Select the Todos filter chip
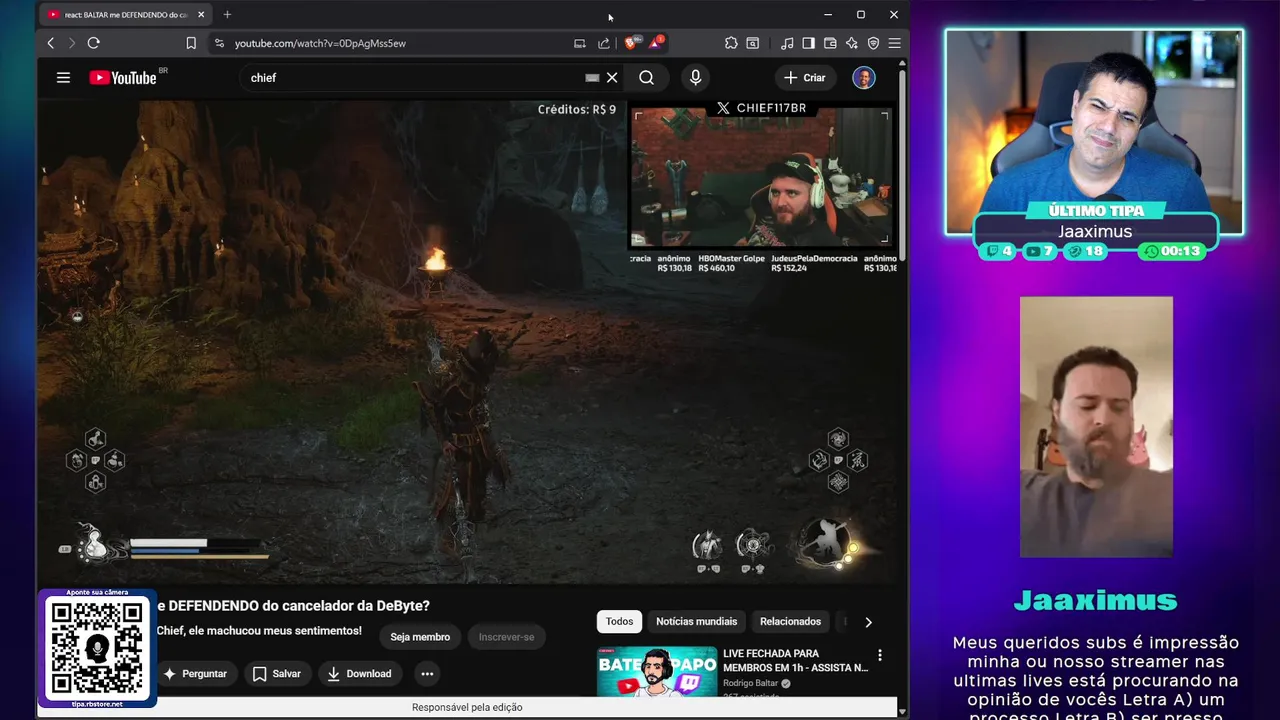 619,621
